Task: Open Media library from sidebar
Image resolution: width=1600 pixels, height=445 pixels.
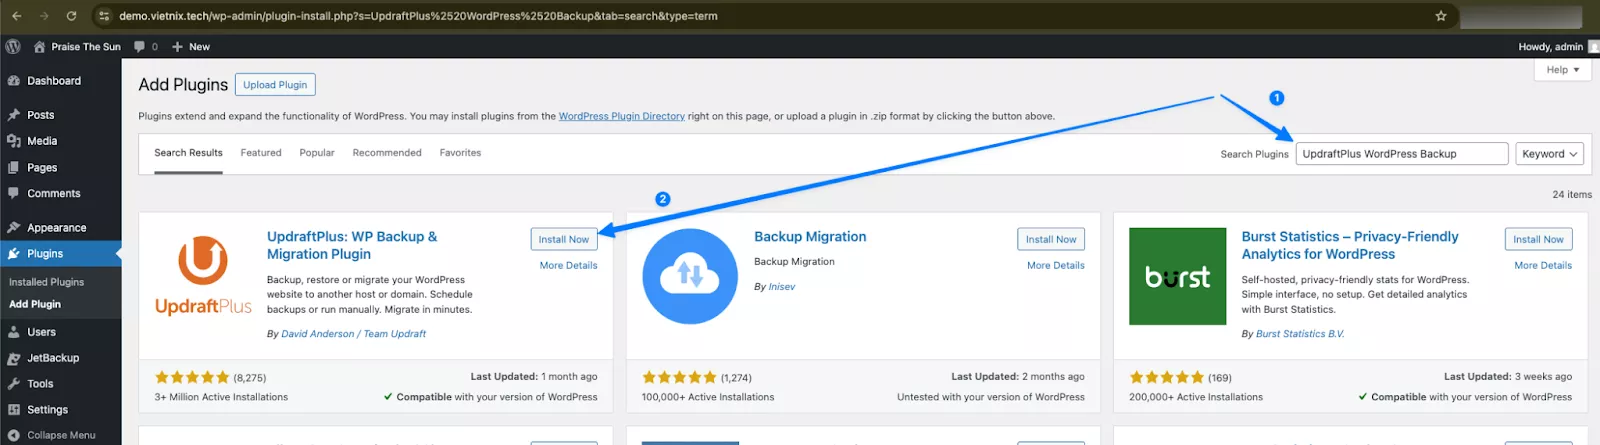Action: point(42,141)
